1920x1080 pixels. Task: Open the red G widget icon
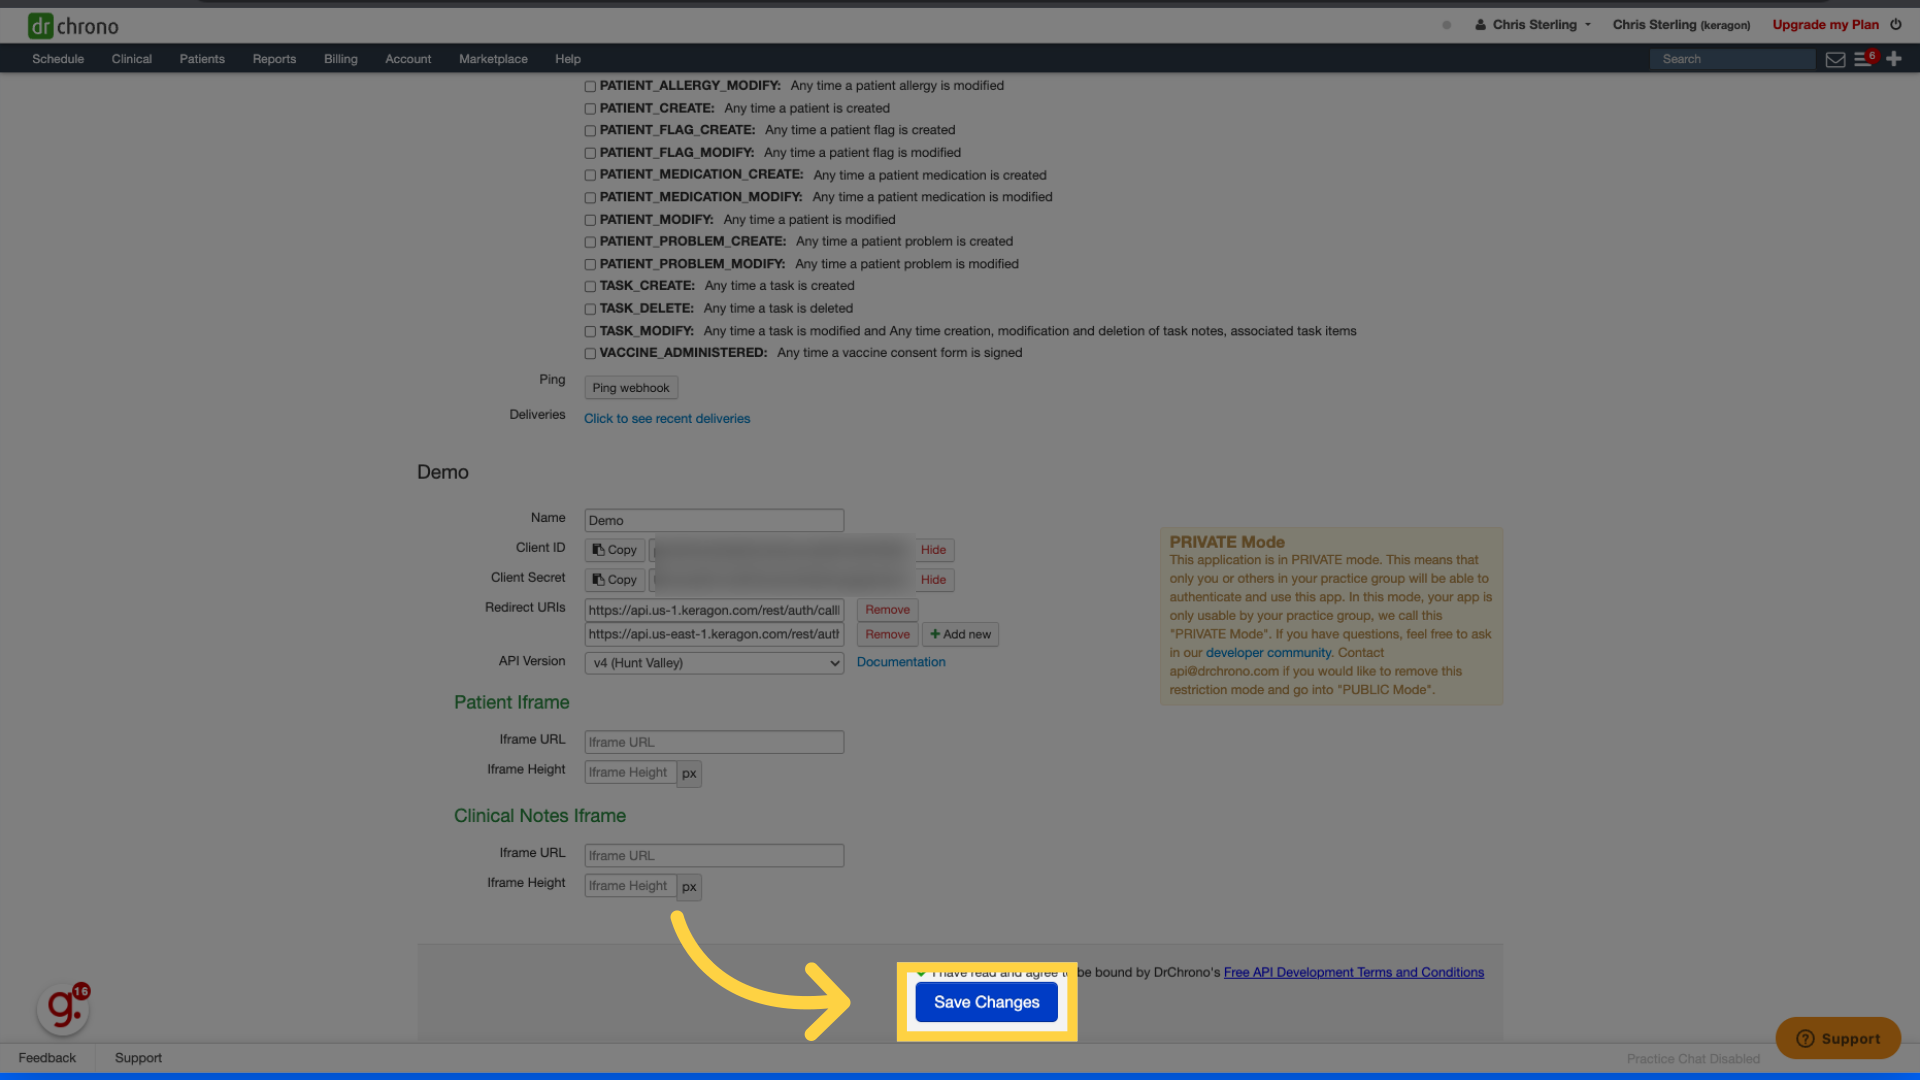pos(63,1008)
